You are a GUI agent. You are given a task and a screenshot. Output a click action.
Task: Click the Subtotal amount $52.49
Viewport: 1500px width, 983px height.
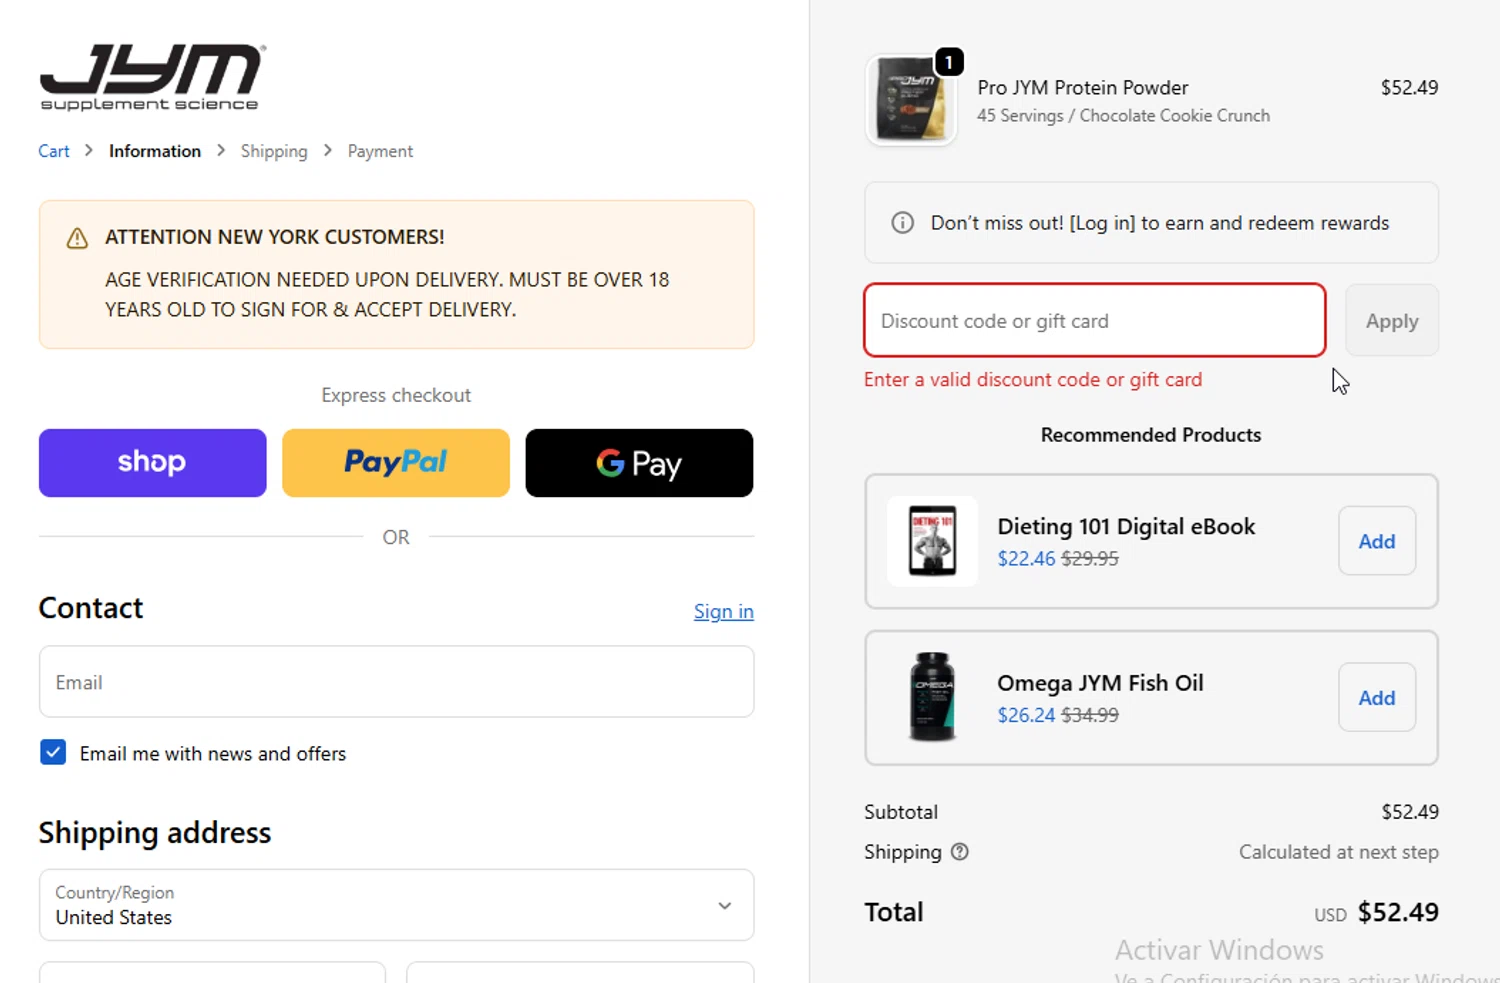[1410, 812]
